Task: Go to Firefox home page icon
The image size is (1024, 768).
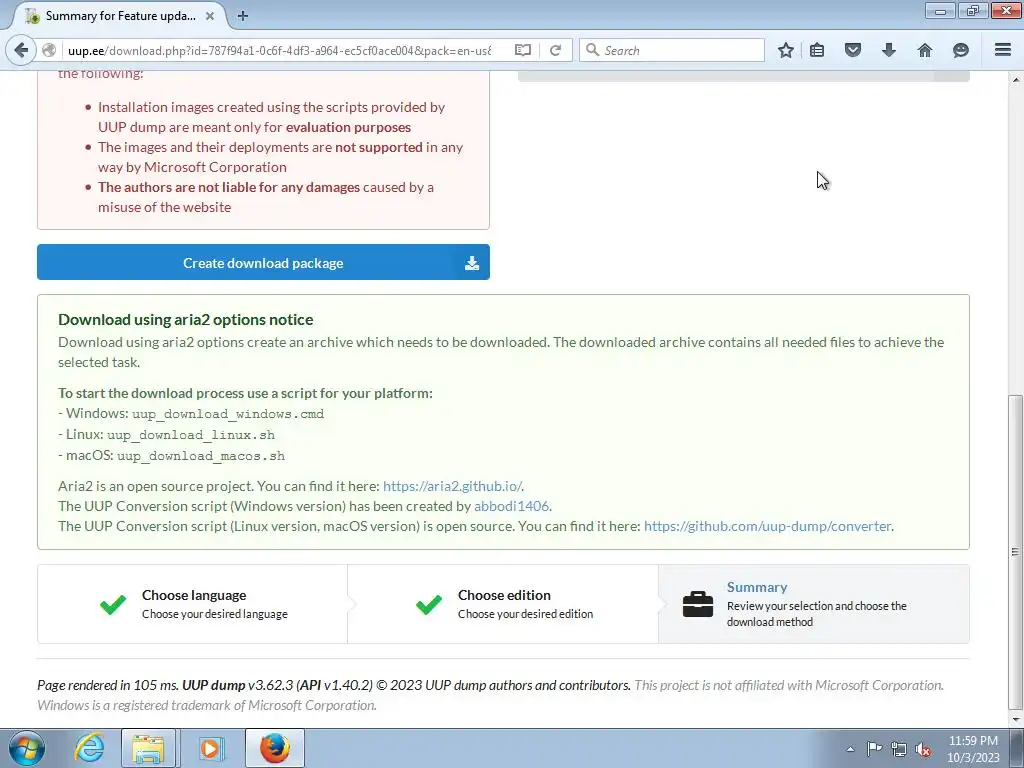Action: tap(925, 50)
